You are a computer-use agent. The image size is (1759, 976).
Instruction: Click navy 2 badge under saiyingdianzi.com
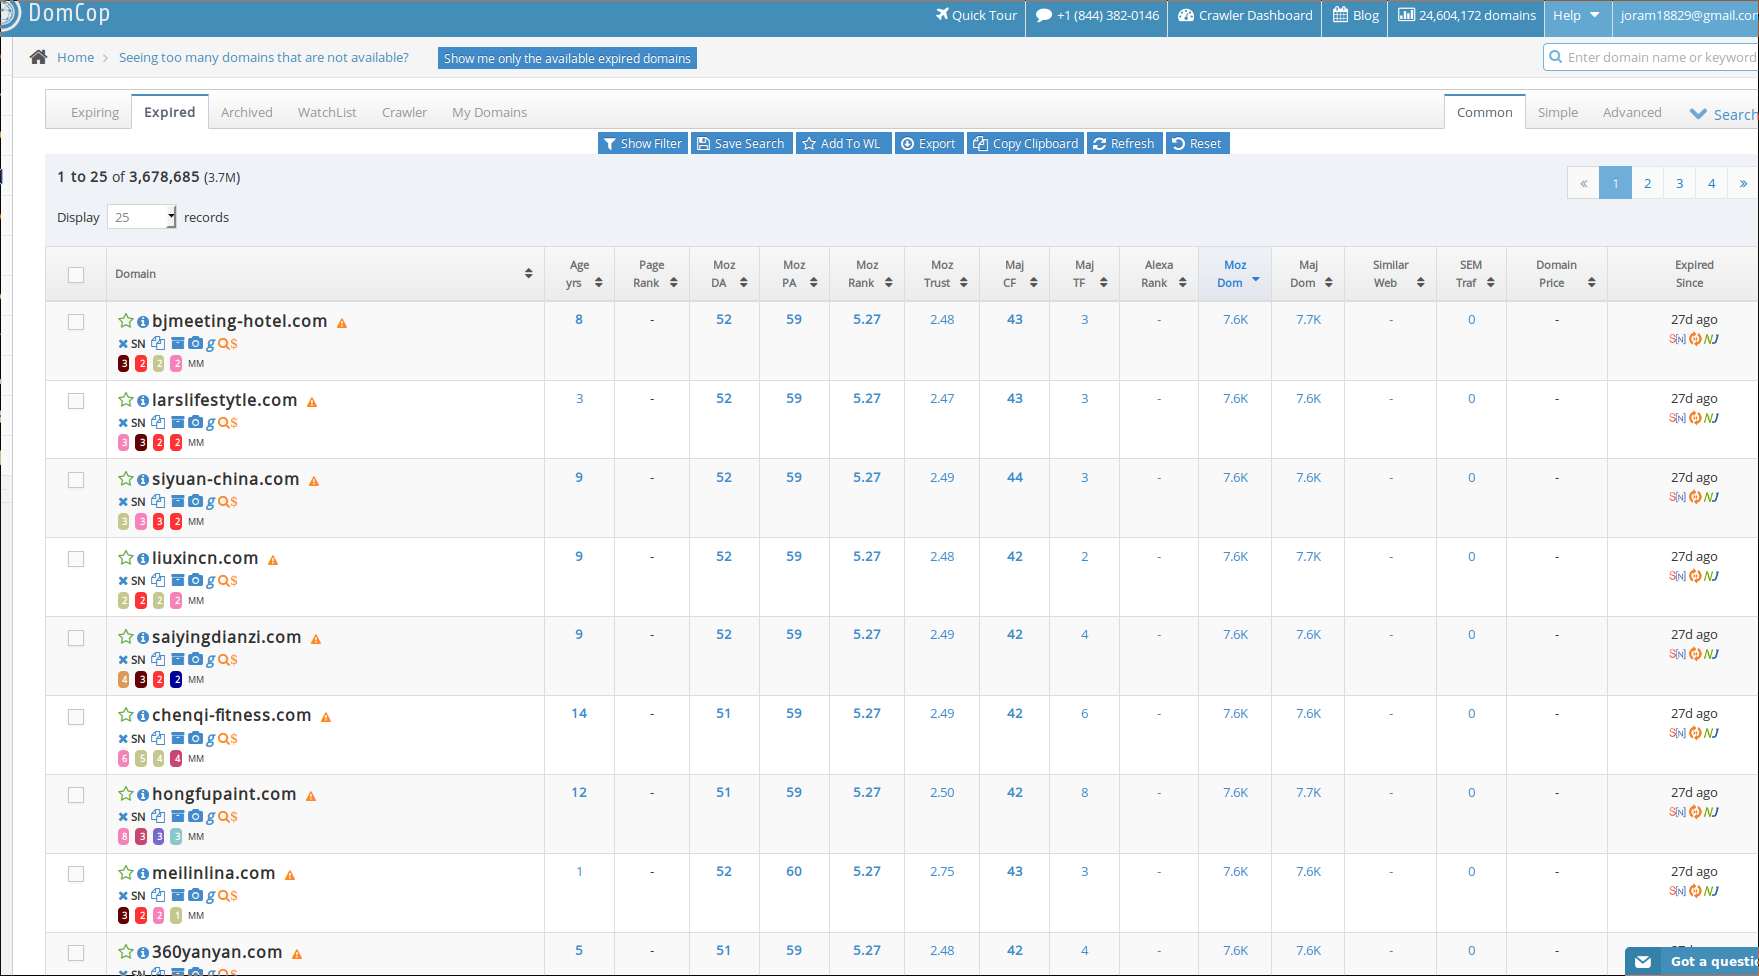(x=176, y=680)
